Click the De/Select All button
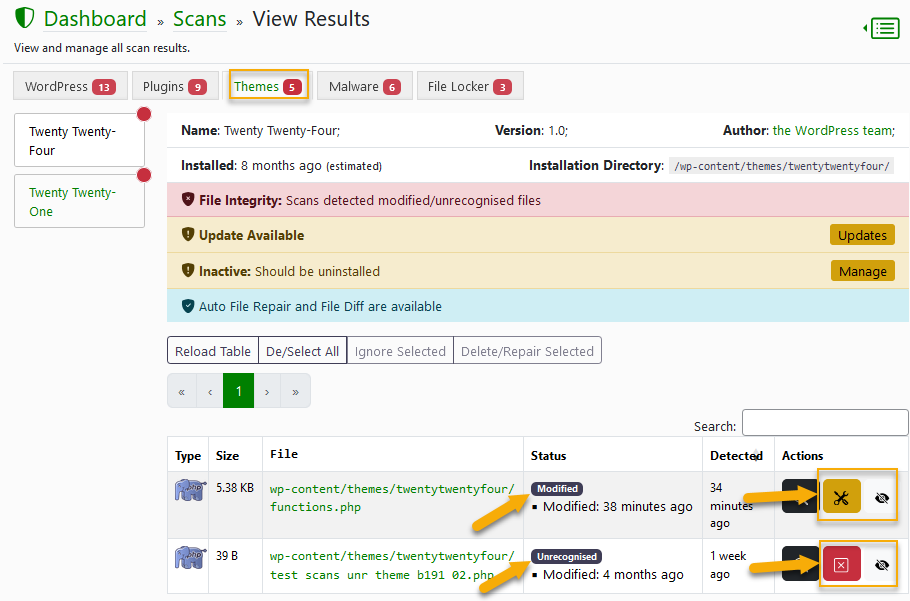This screenshot has height=601, width=910. point(302,351)
